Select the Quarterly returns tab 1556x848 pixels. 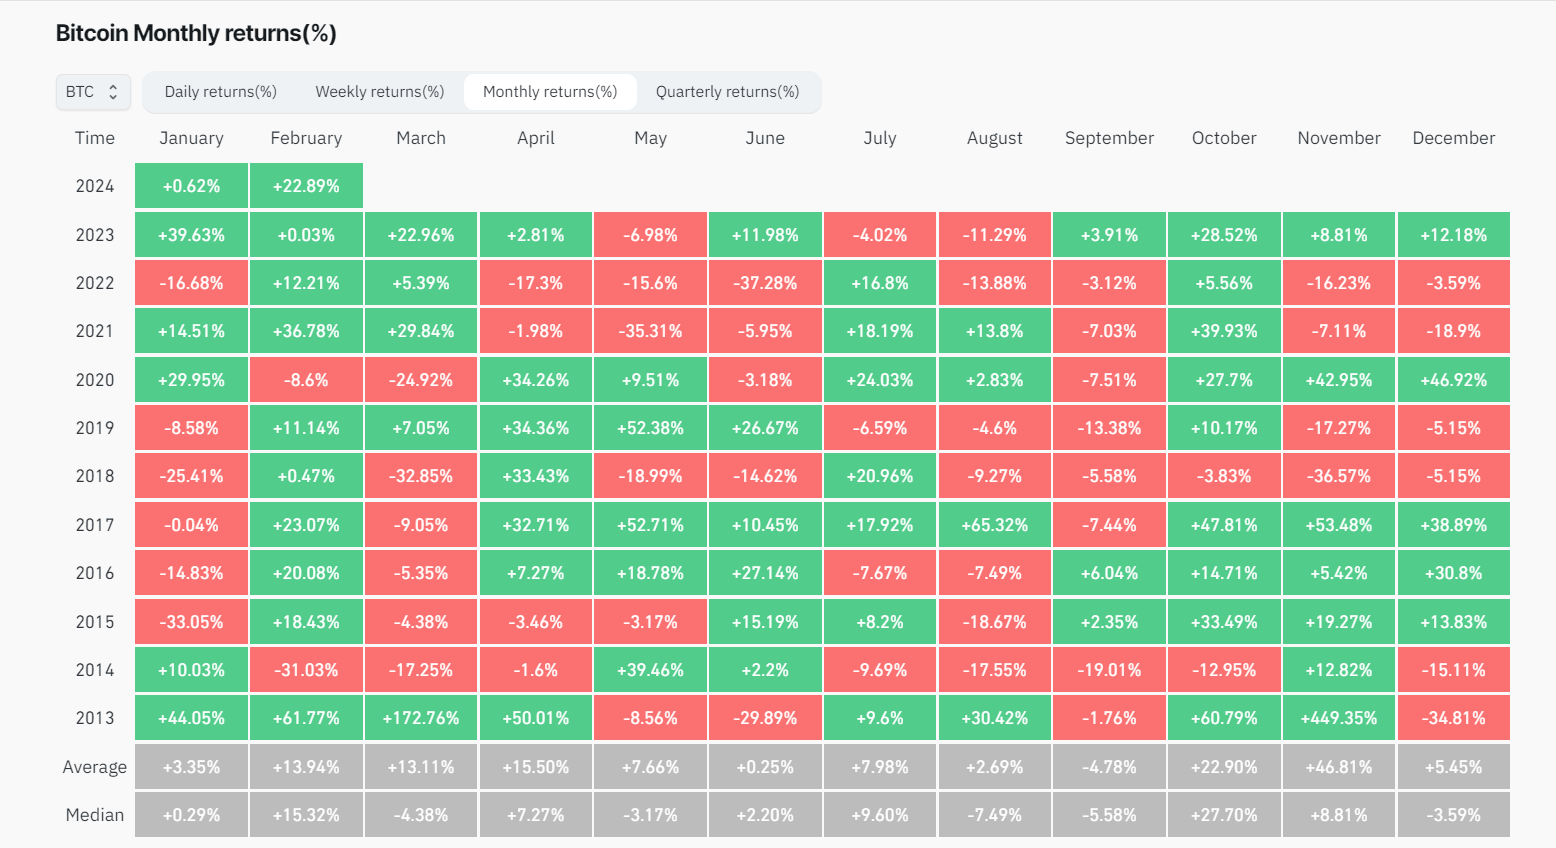729,91
